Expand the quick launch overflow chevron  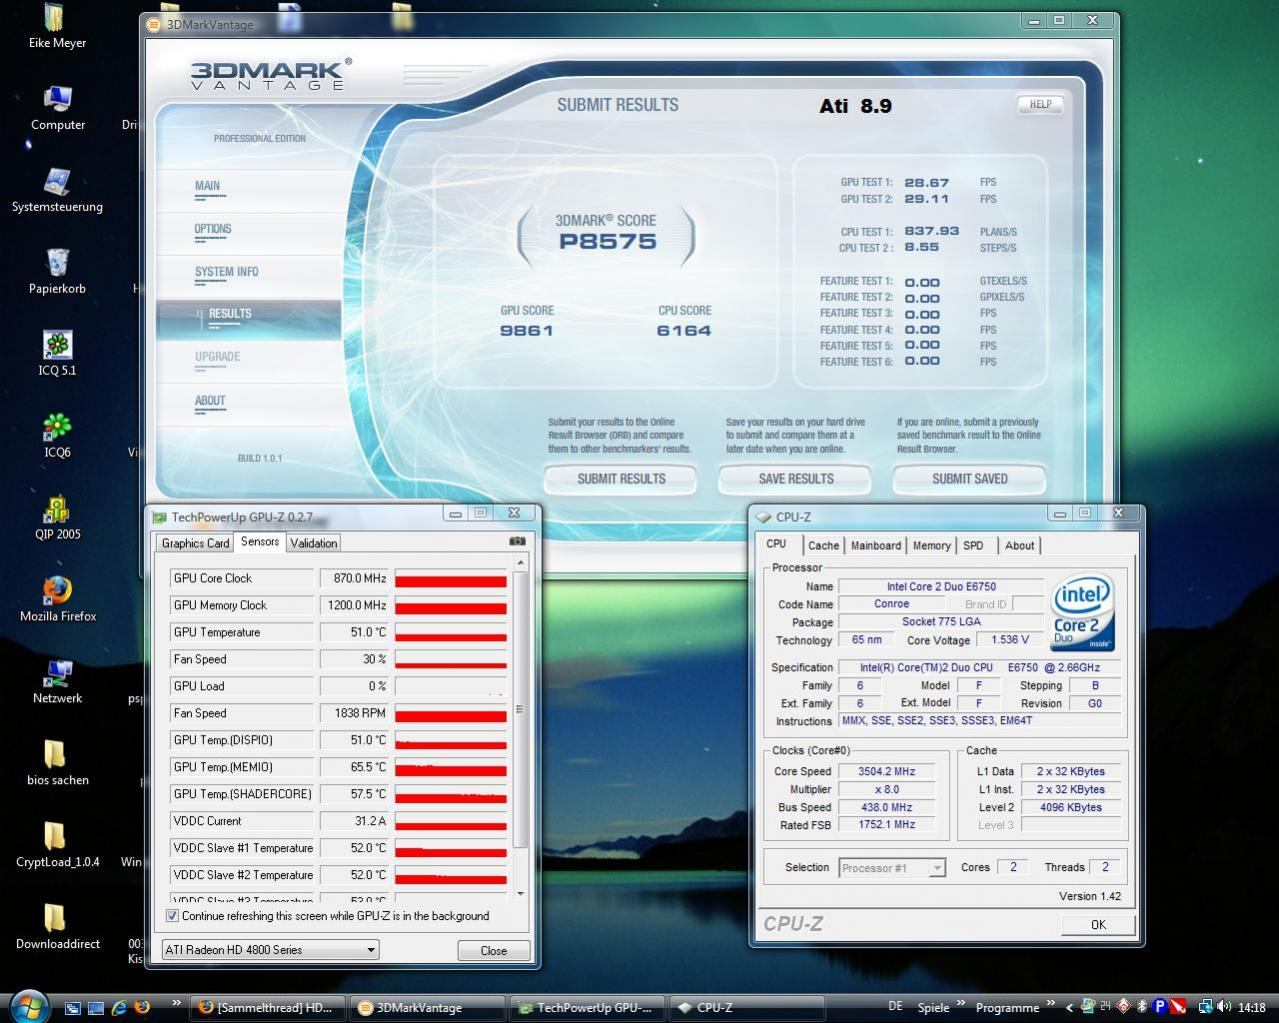[176, 1003]
